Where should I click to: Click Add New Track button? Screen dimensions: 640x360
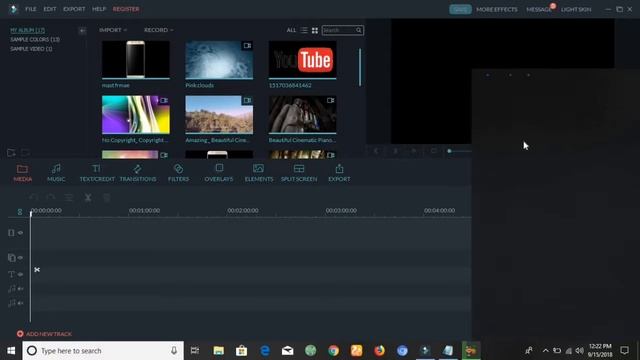(44, 334)
